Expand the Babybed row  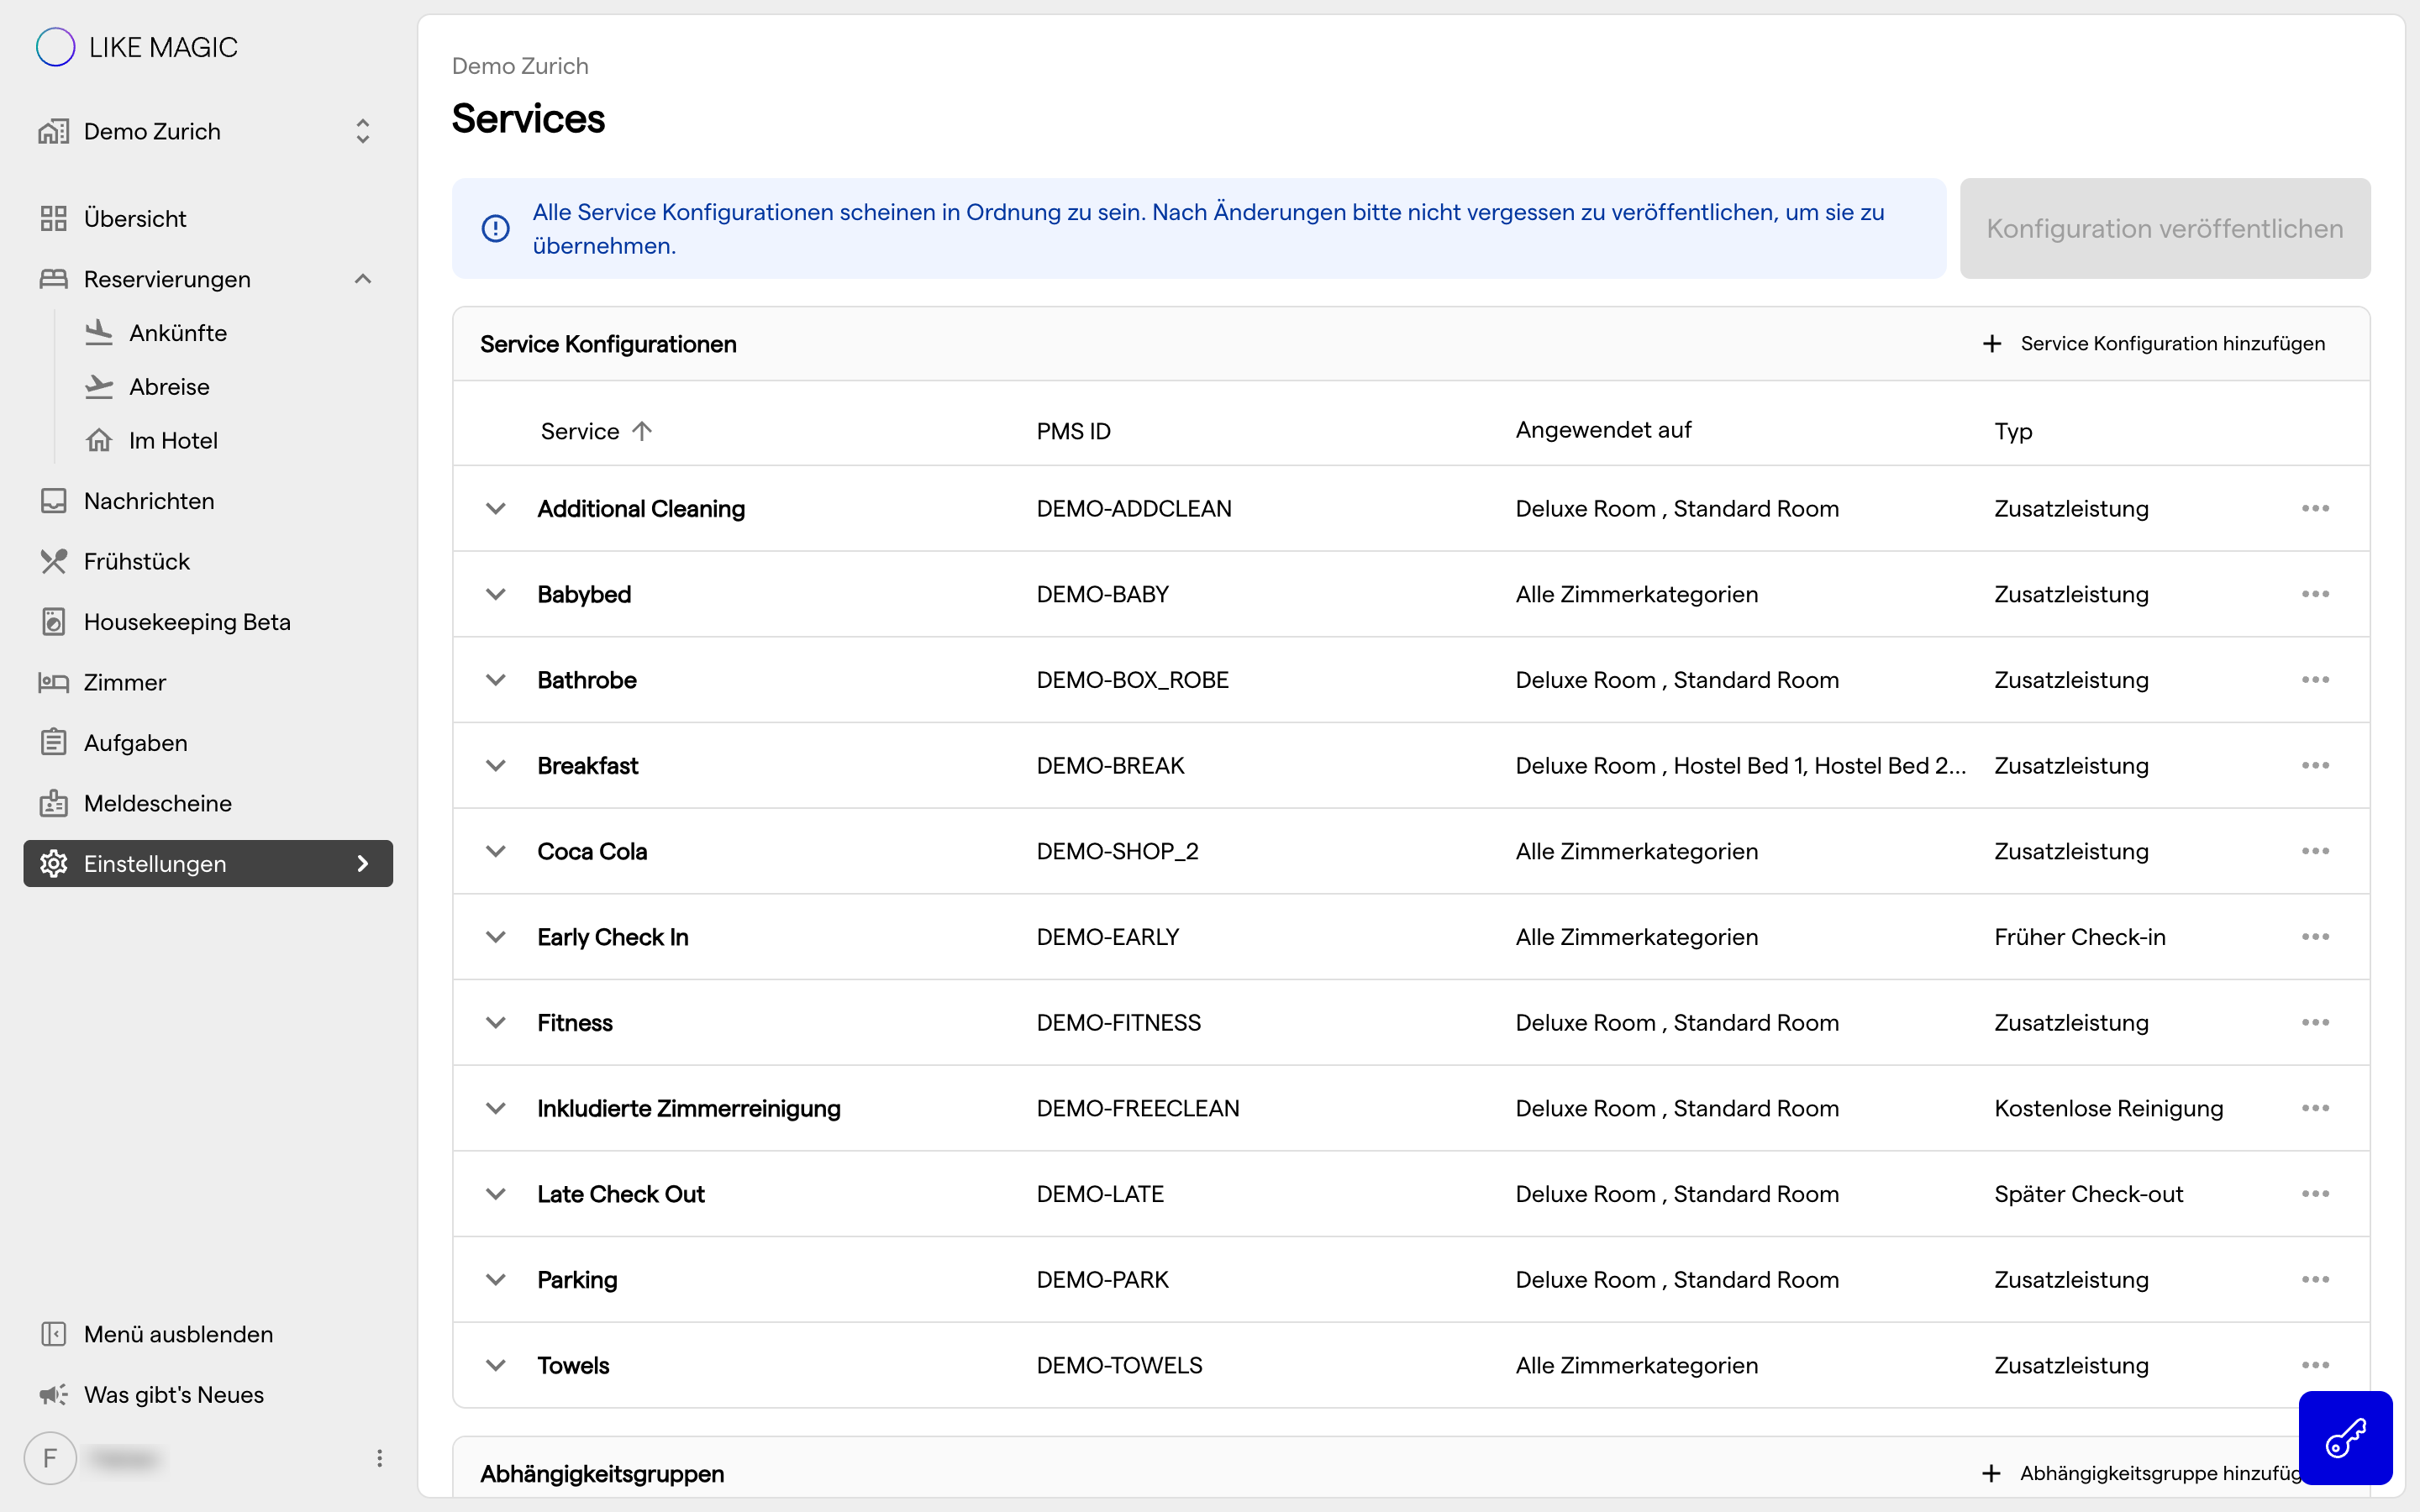coord(495,594)
